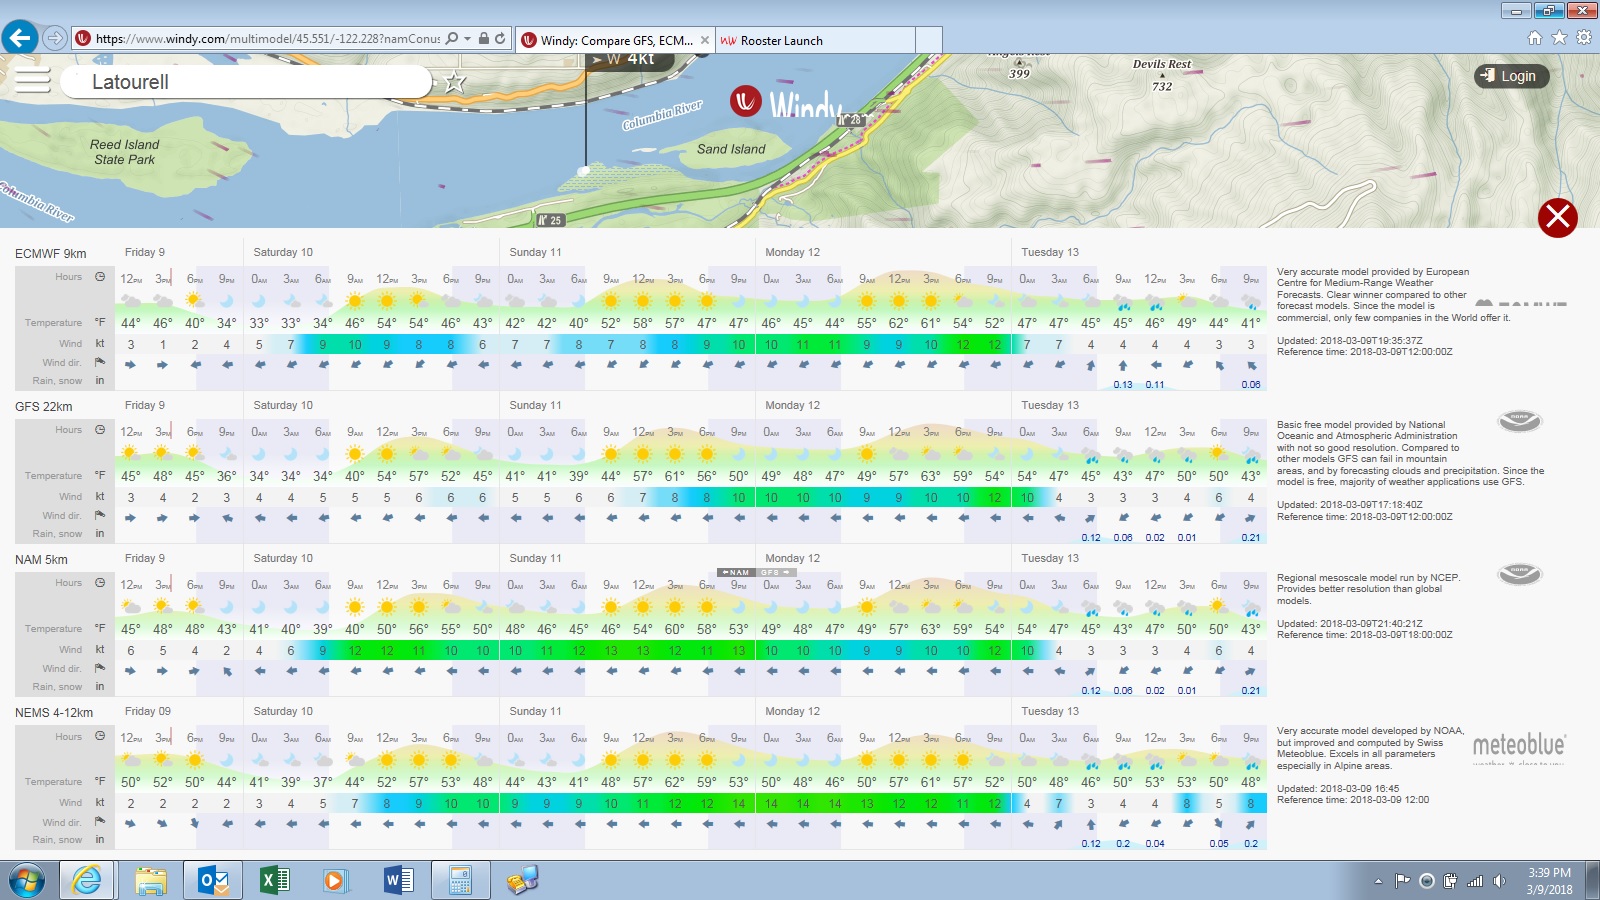1600x900 pixels.
Task: Open Word from taskbar
Action: 398,880
